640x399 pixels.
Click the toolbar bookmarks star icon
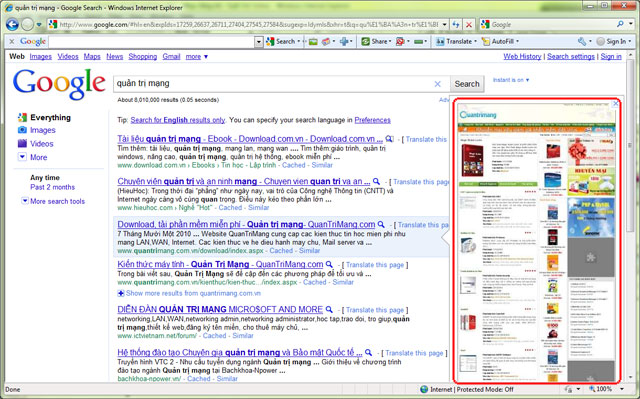tap(326, 42)
